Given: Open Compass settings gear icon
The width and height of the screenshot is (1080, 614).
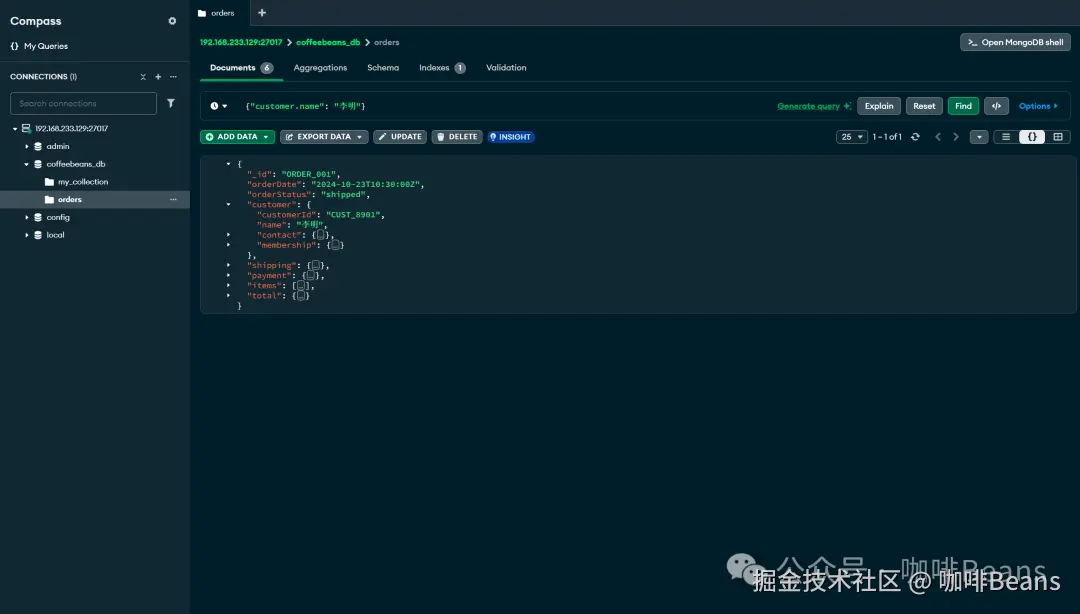Looking at the screenshot, I should click(x=172, y=21).
